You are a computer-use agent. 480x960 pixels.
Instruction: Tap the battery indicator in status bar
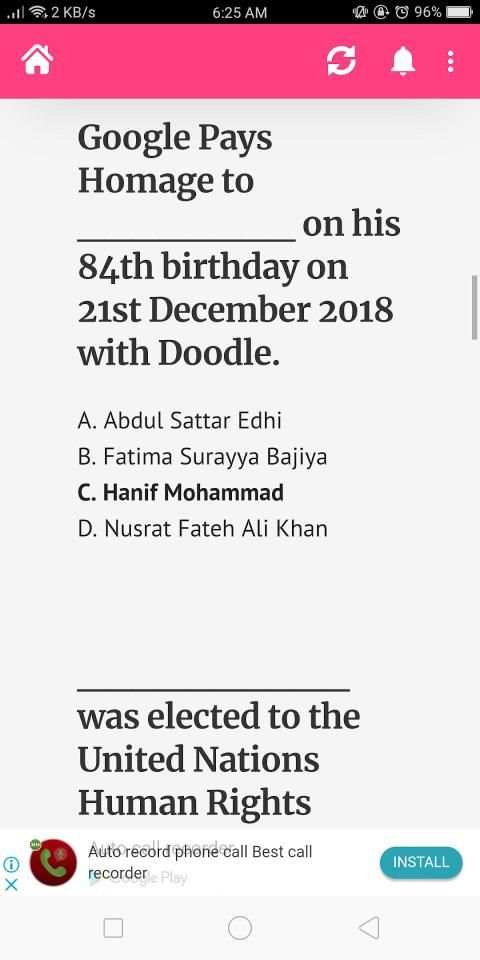click(x=459, y=12)
